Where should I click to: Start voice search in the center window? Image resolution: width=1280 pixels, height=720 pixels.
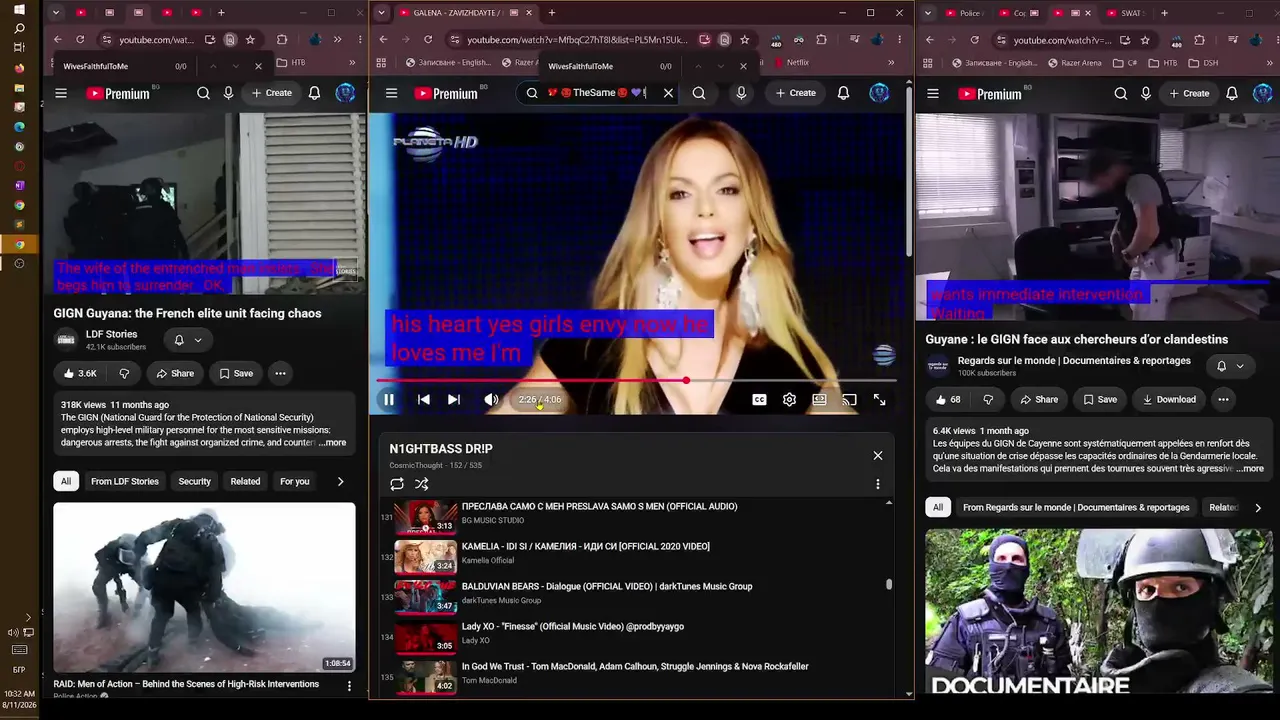coord(741,93)
